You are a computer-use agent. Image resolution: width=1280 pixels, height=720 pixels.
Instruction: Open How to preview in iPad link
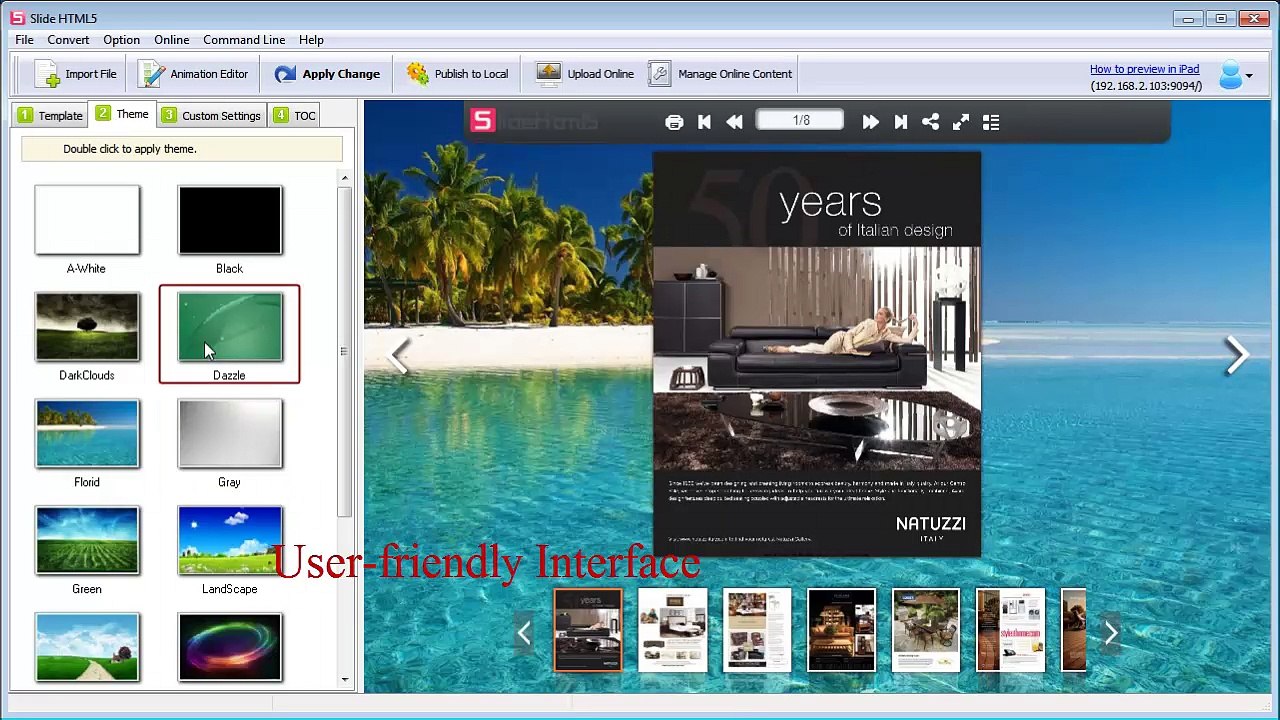pyautogui.click(x=1144, y=69)
